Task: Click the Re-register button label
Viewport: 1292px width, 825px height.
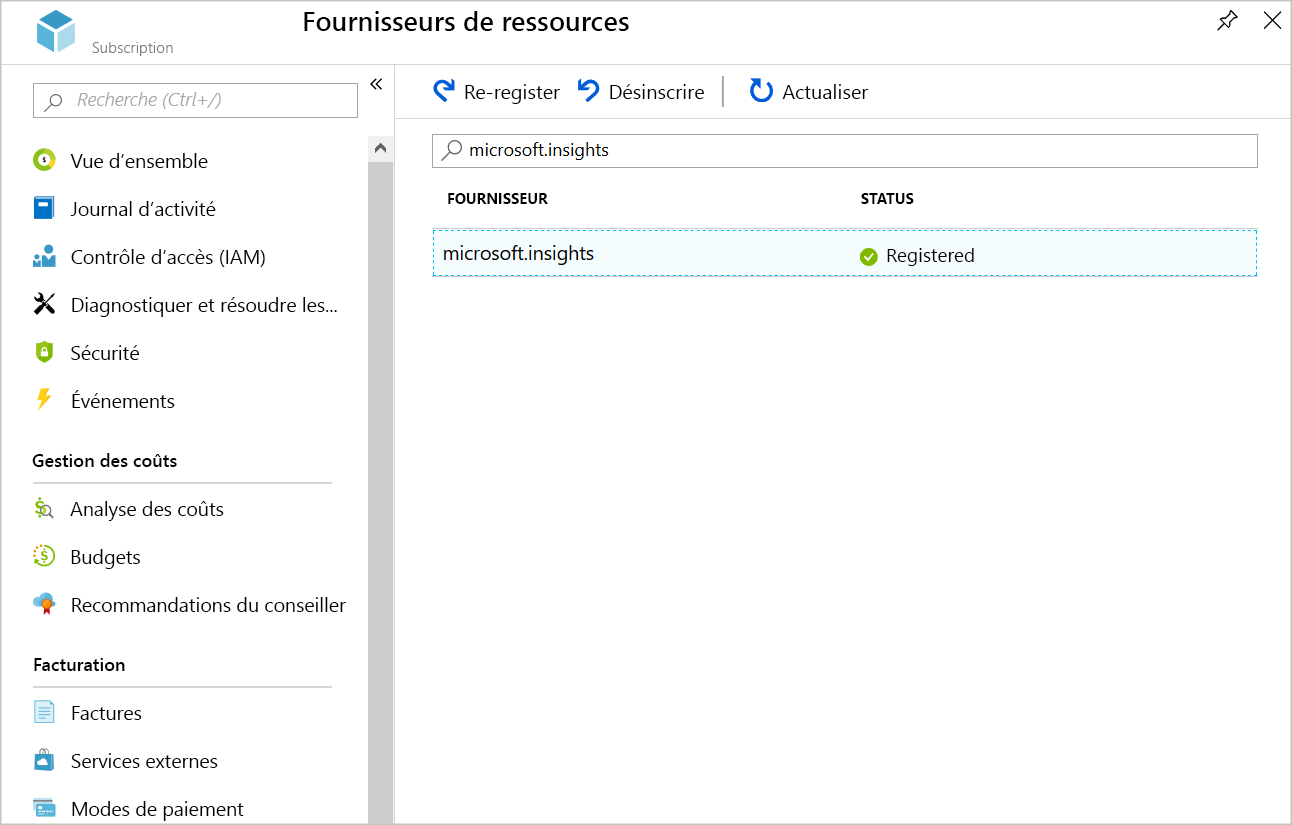Action: tap(512, 92)
